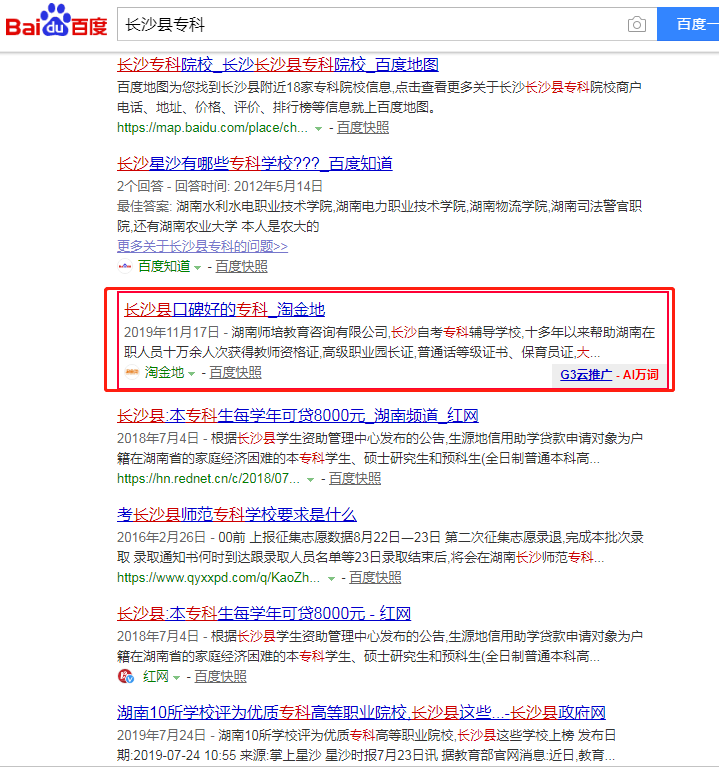Open 百度快照 for qyxxpd.com result
The image size is (719, 776).
coord(375,578)
